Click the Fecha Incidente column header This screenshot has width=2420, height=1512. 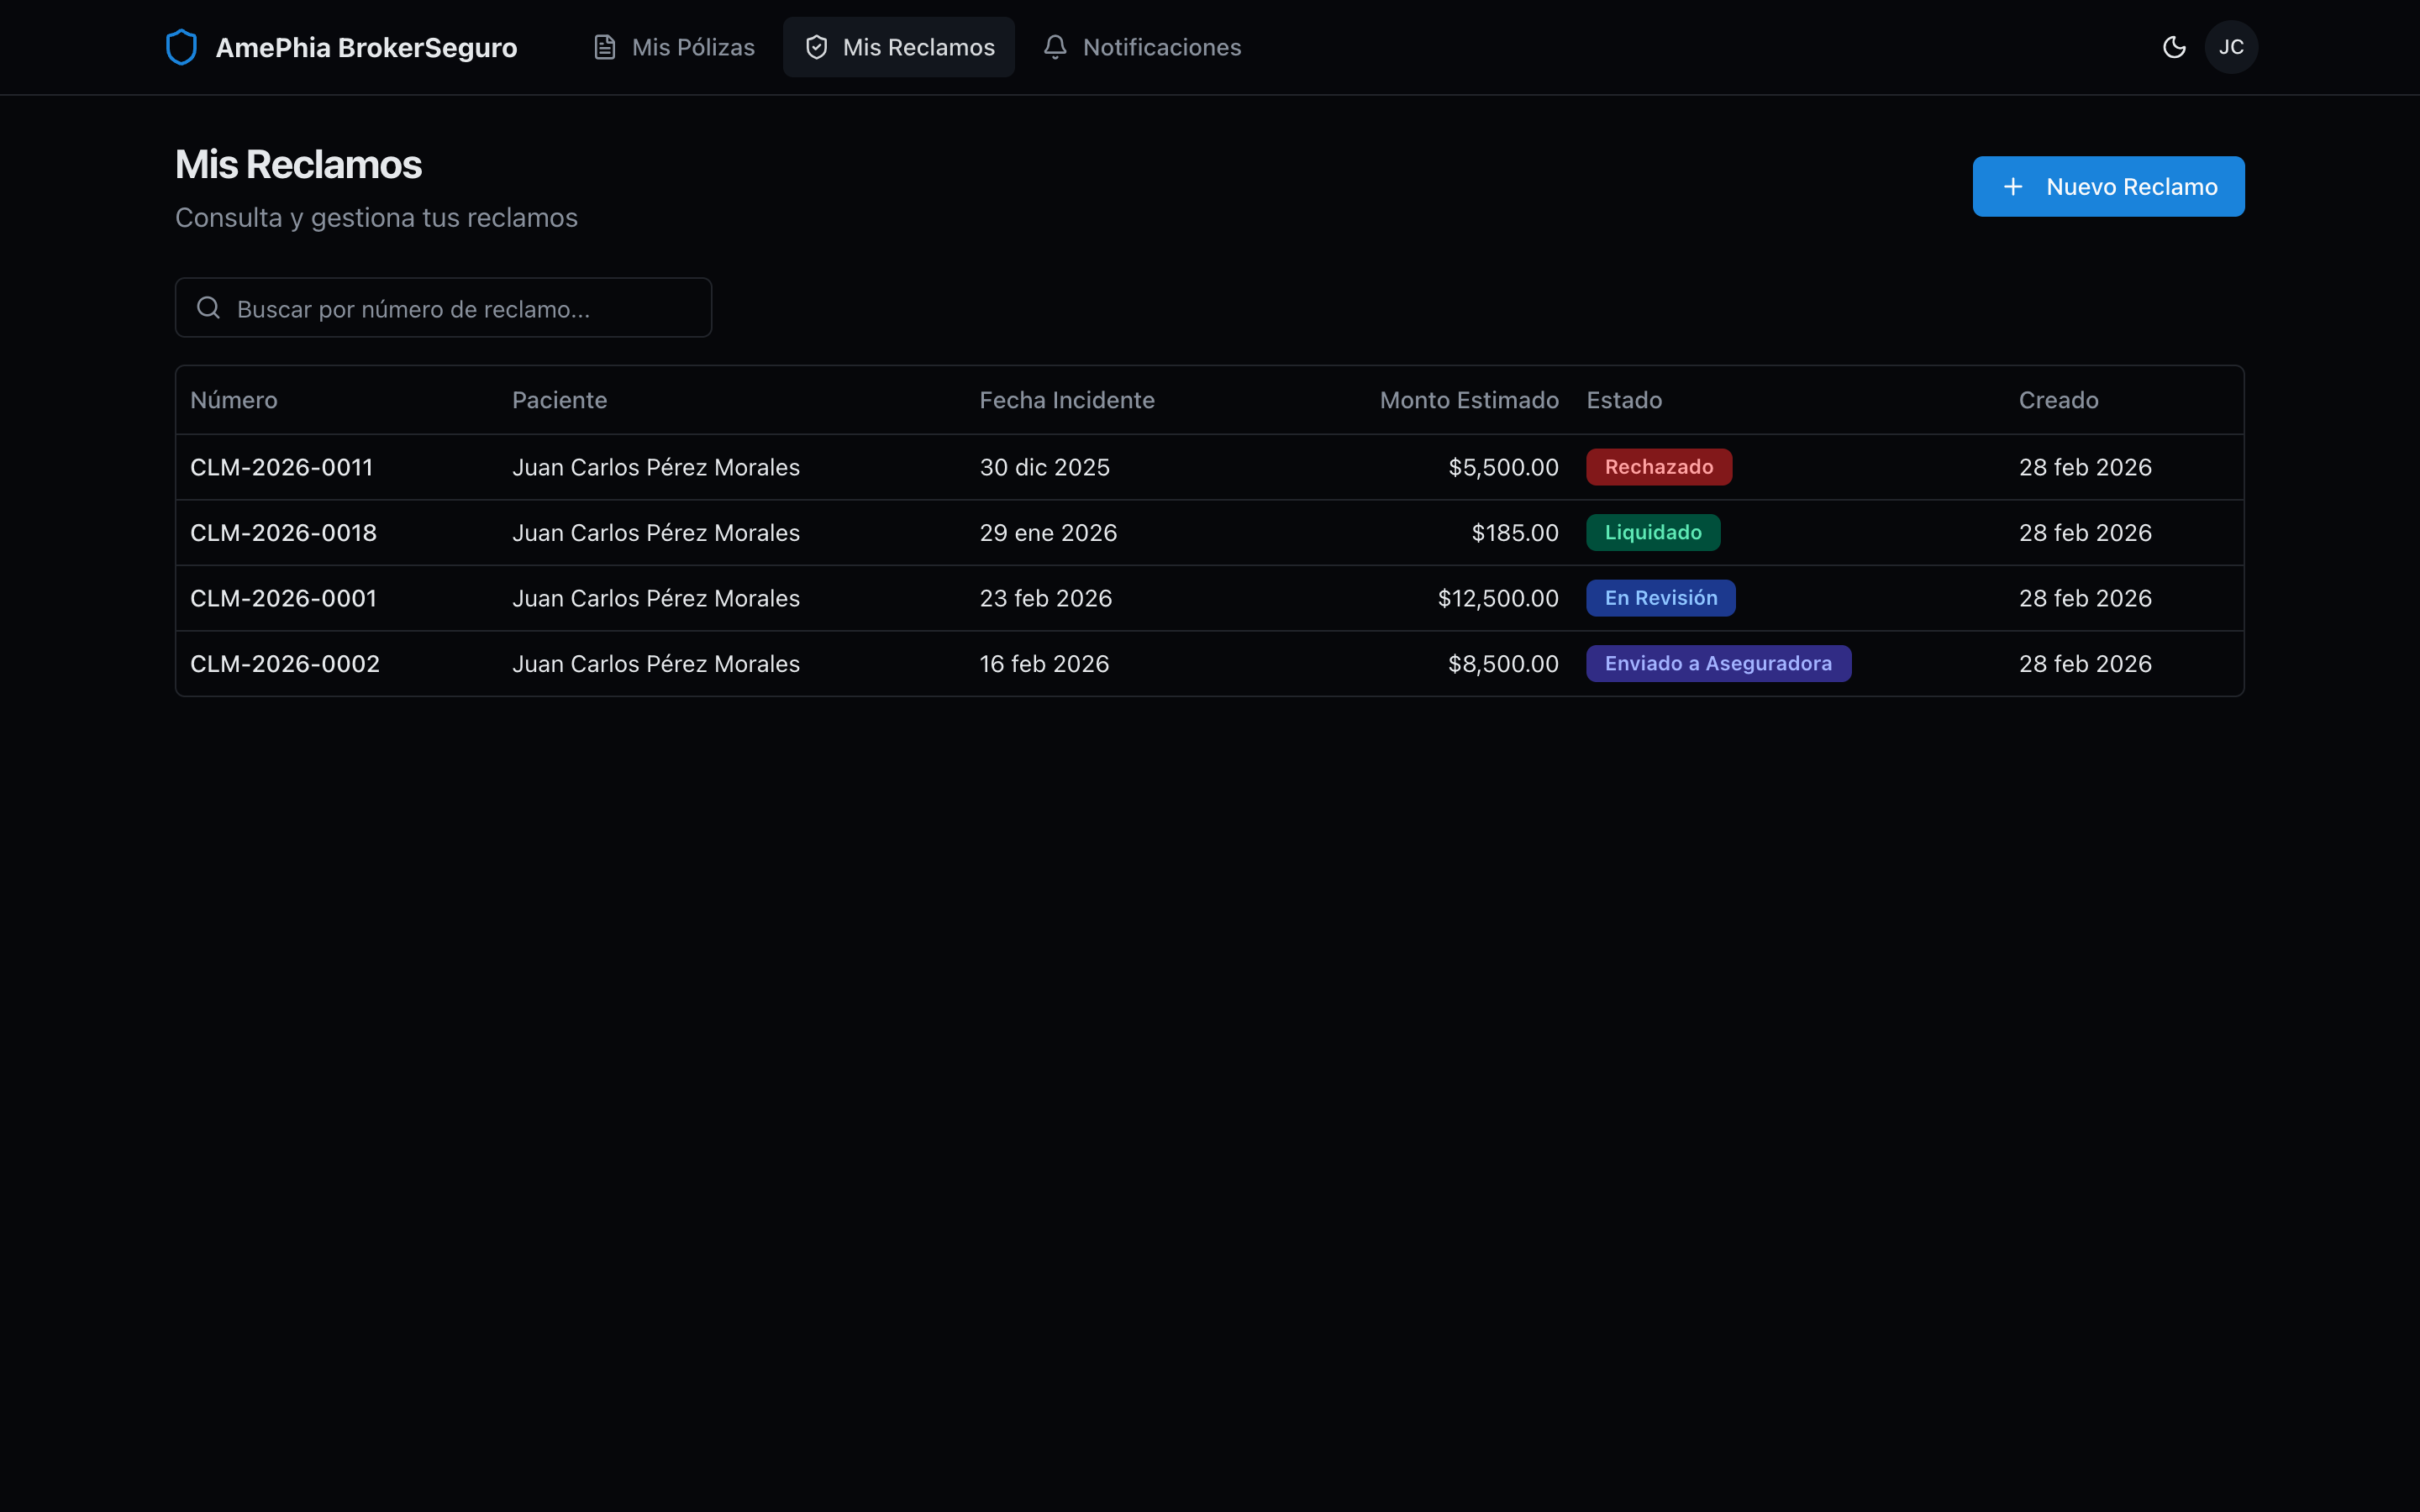click(x=1067, y=400)
